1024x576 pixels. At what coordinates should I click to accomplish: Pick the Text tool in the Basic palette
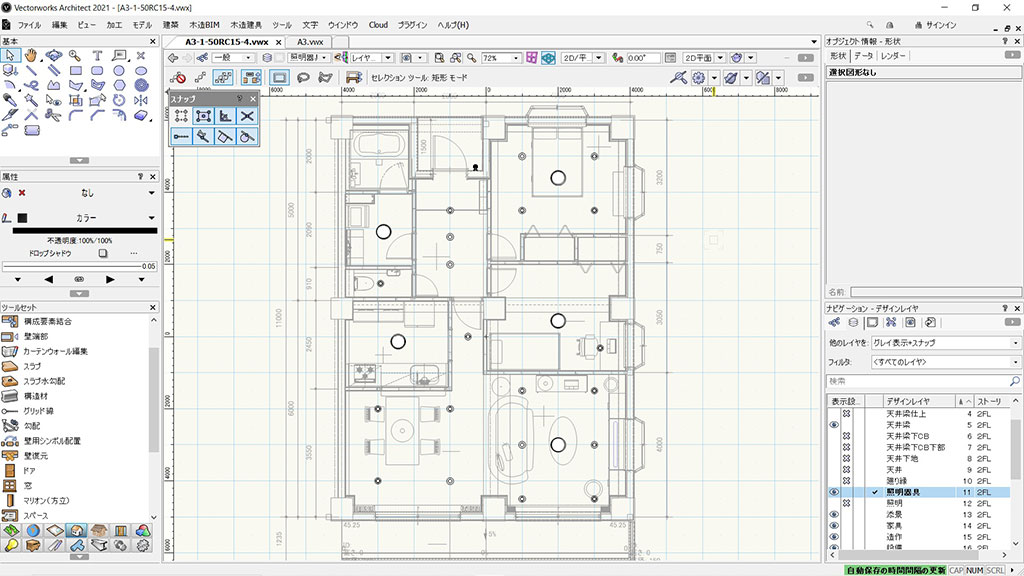[x=98, y=54]
